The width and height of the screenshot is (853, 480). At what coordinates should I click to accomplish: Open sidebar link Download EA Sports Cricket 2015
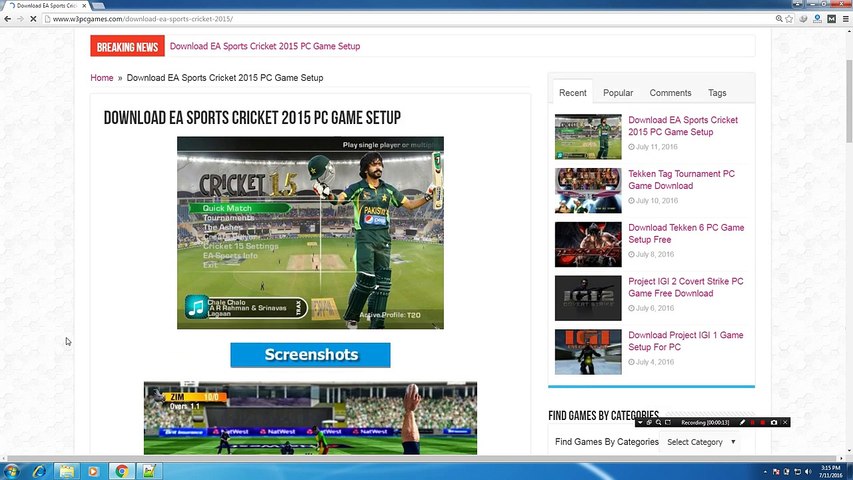click(683, 126)
